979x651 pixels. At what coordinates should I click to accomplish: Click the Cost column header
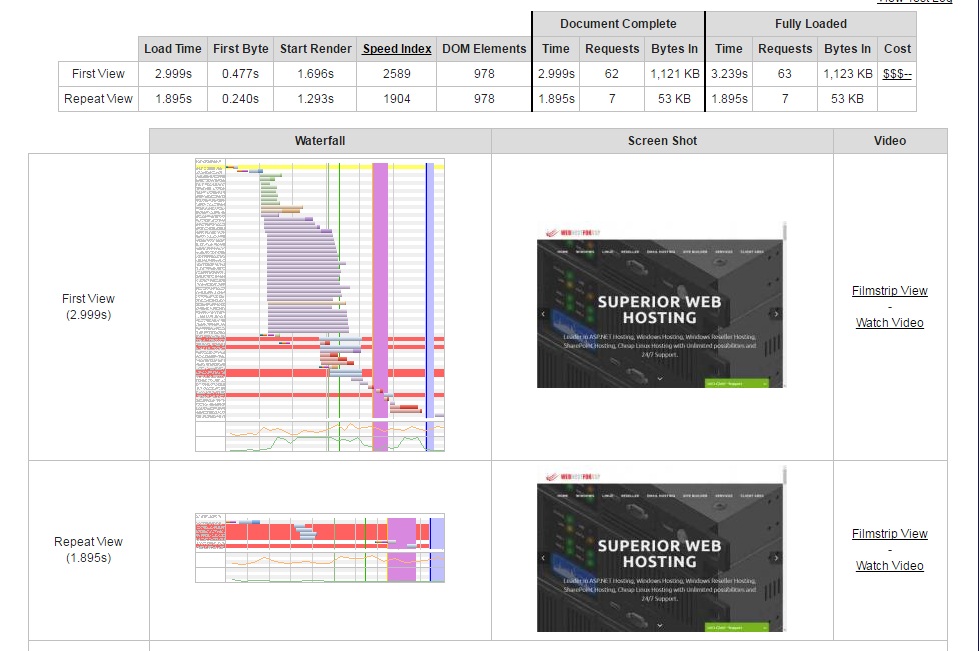897,49
